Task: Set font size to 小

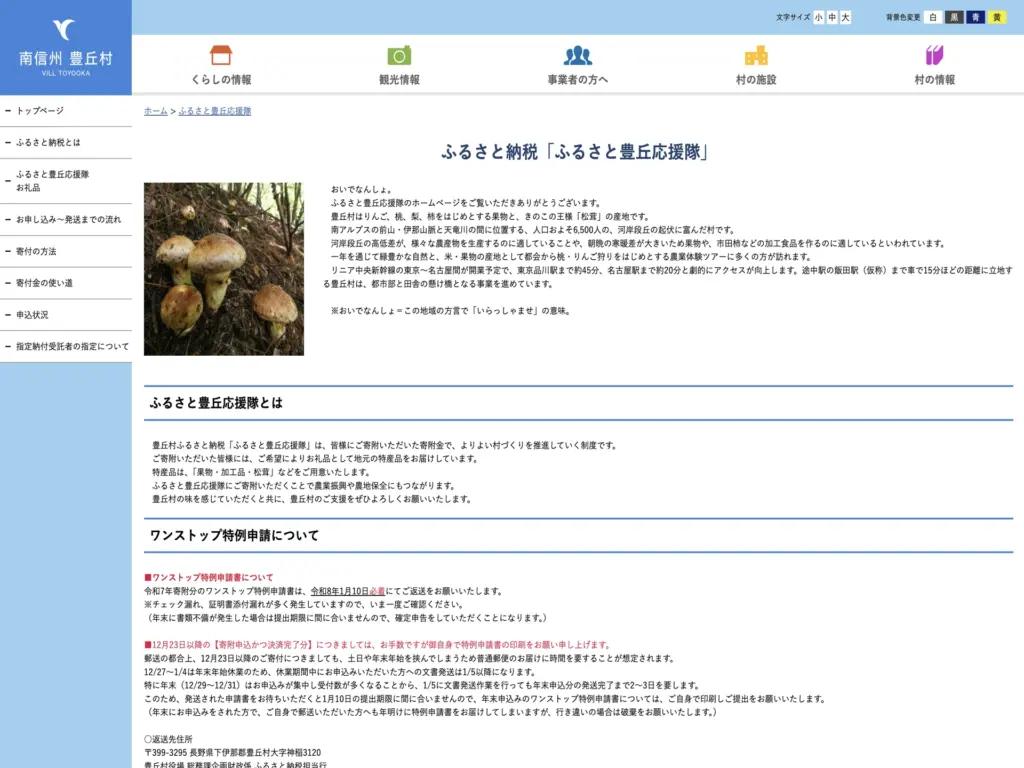Action: 818,18
